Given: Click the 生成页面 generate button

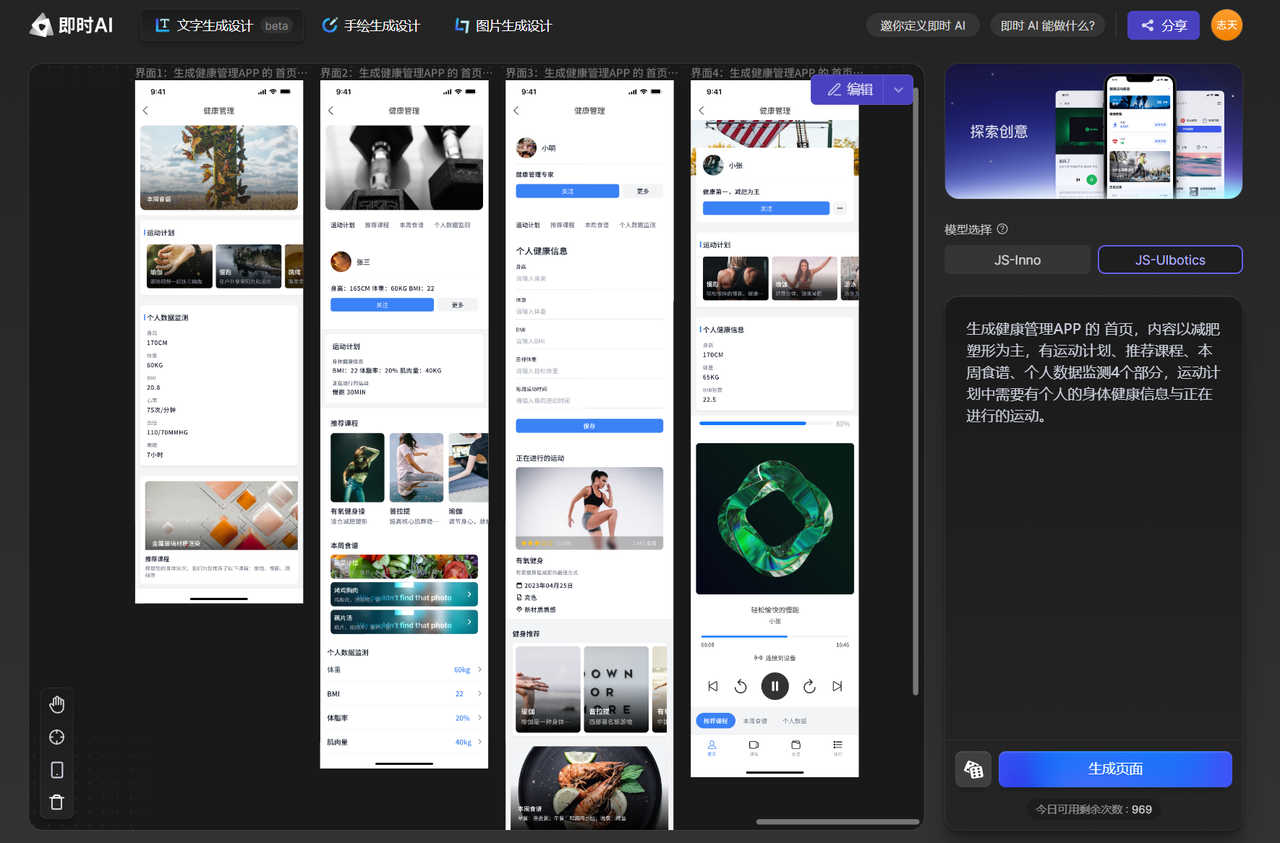Looking at the screenshot, I should 1115,769.
